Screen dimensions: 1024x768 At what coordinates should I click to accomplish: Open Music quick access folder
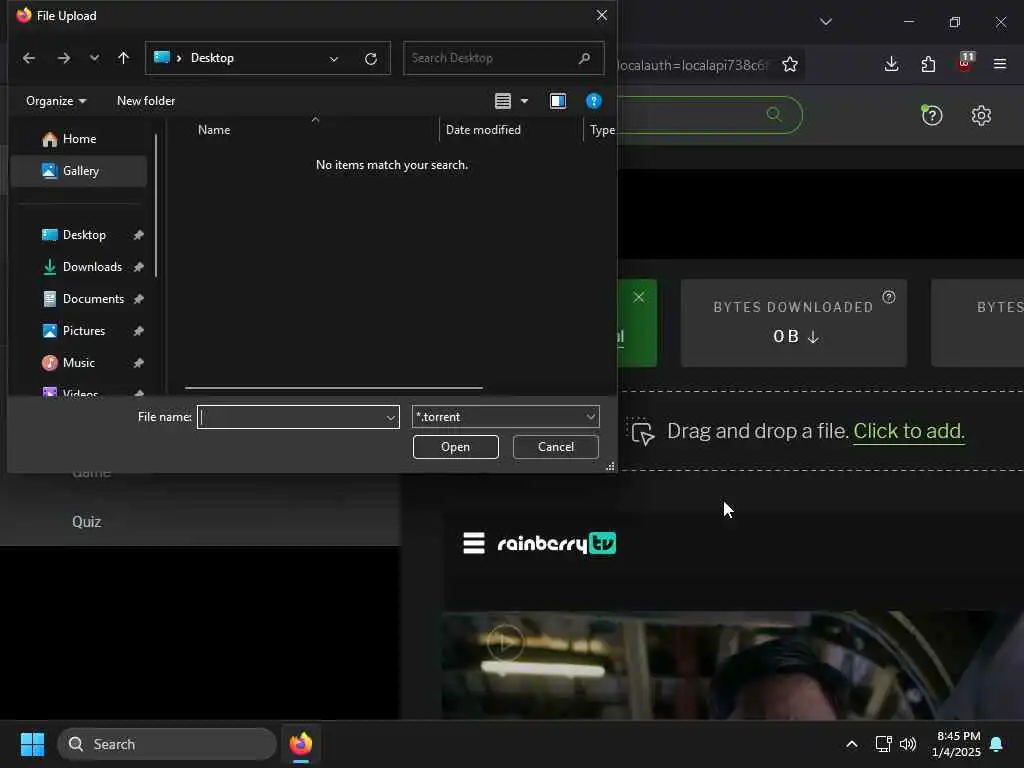78,362
